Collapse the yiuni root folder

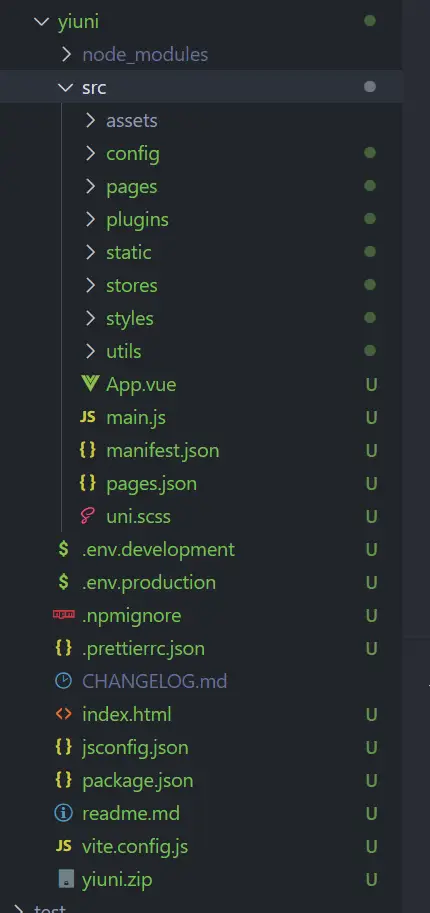(x=42, y=22)
